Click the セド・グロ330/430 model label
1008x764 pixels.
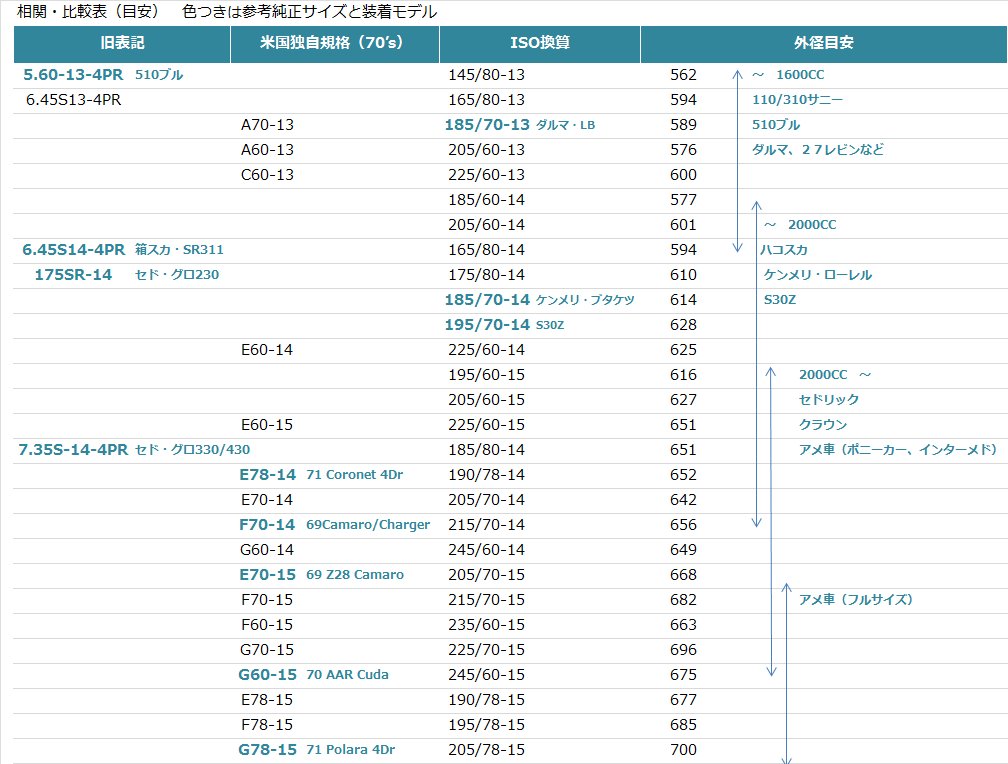pos(192,450)
